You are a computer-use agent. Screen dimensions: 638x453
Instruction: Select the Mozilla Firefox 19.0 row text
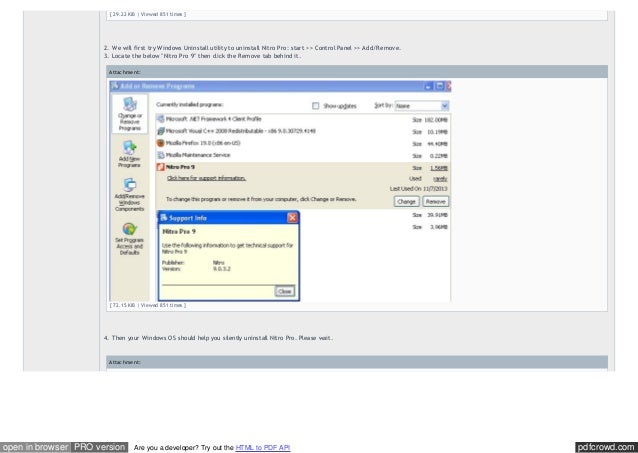tap(203, 143)
